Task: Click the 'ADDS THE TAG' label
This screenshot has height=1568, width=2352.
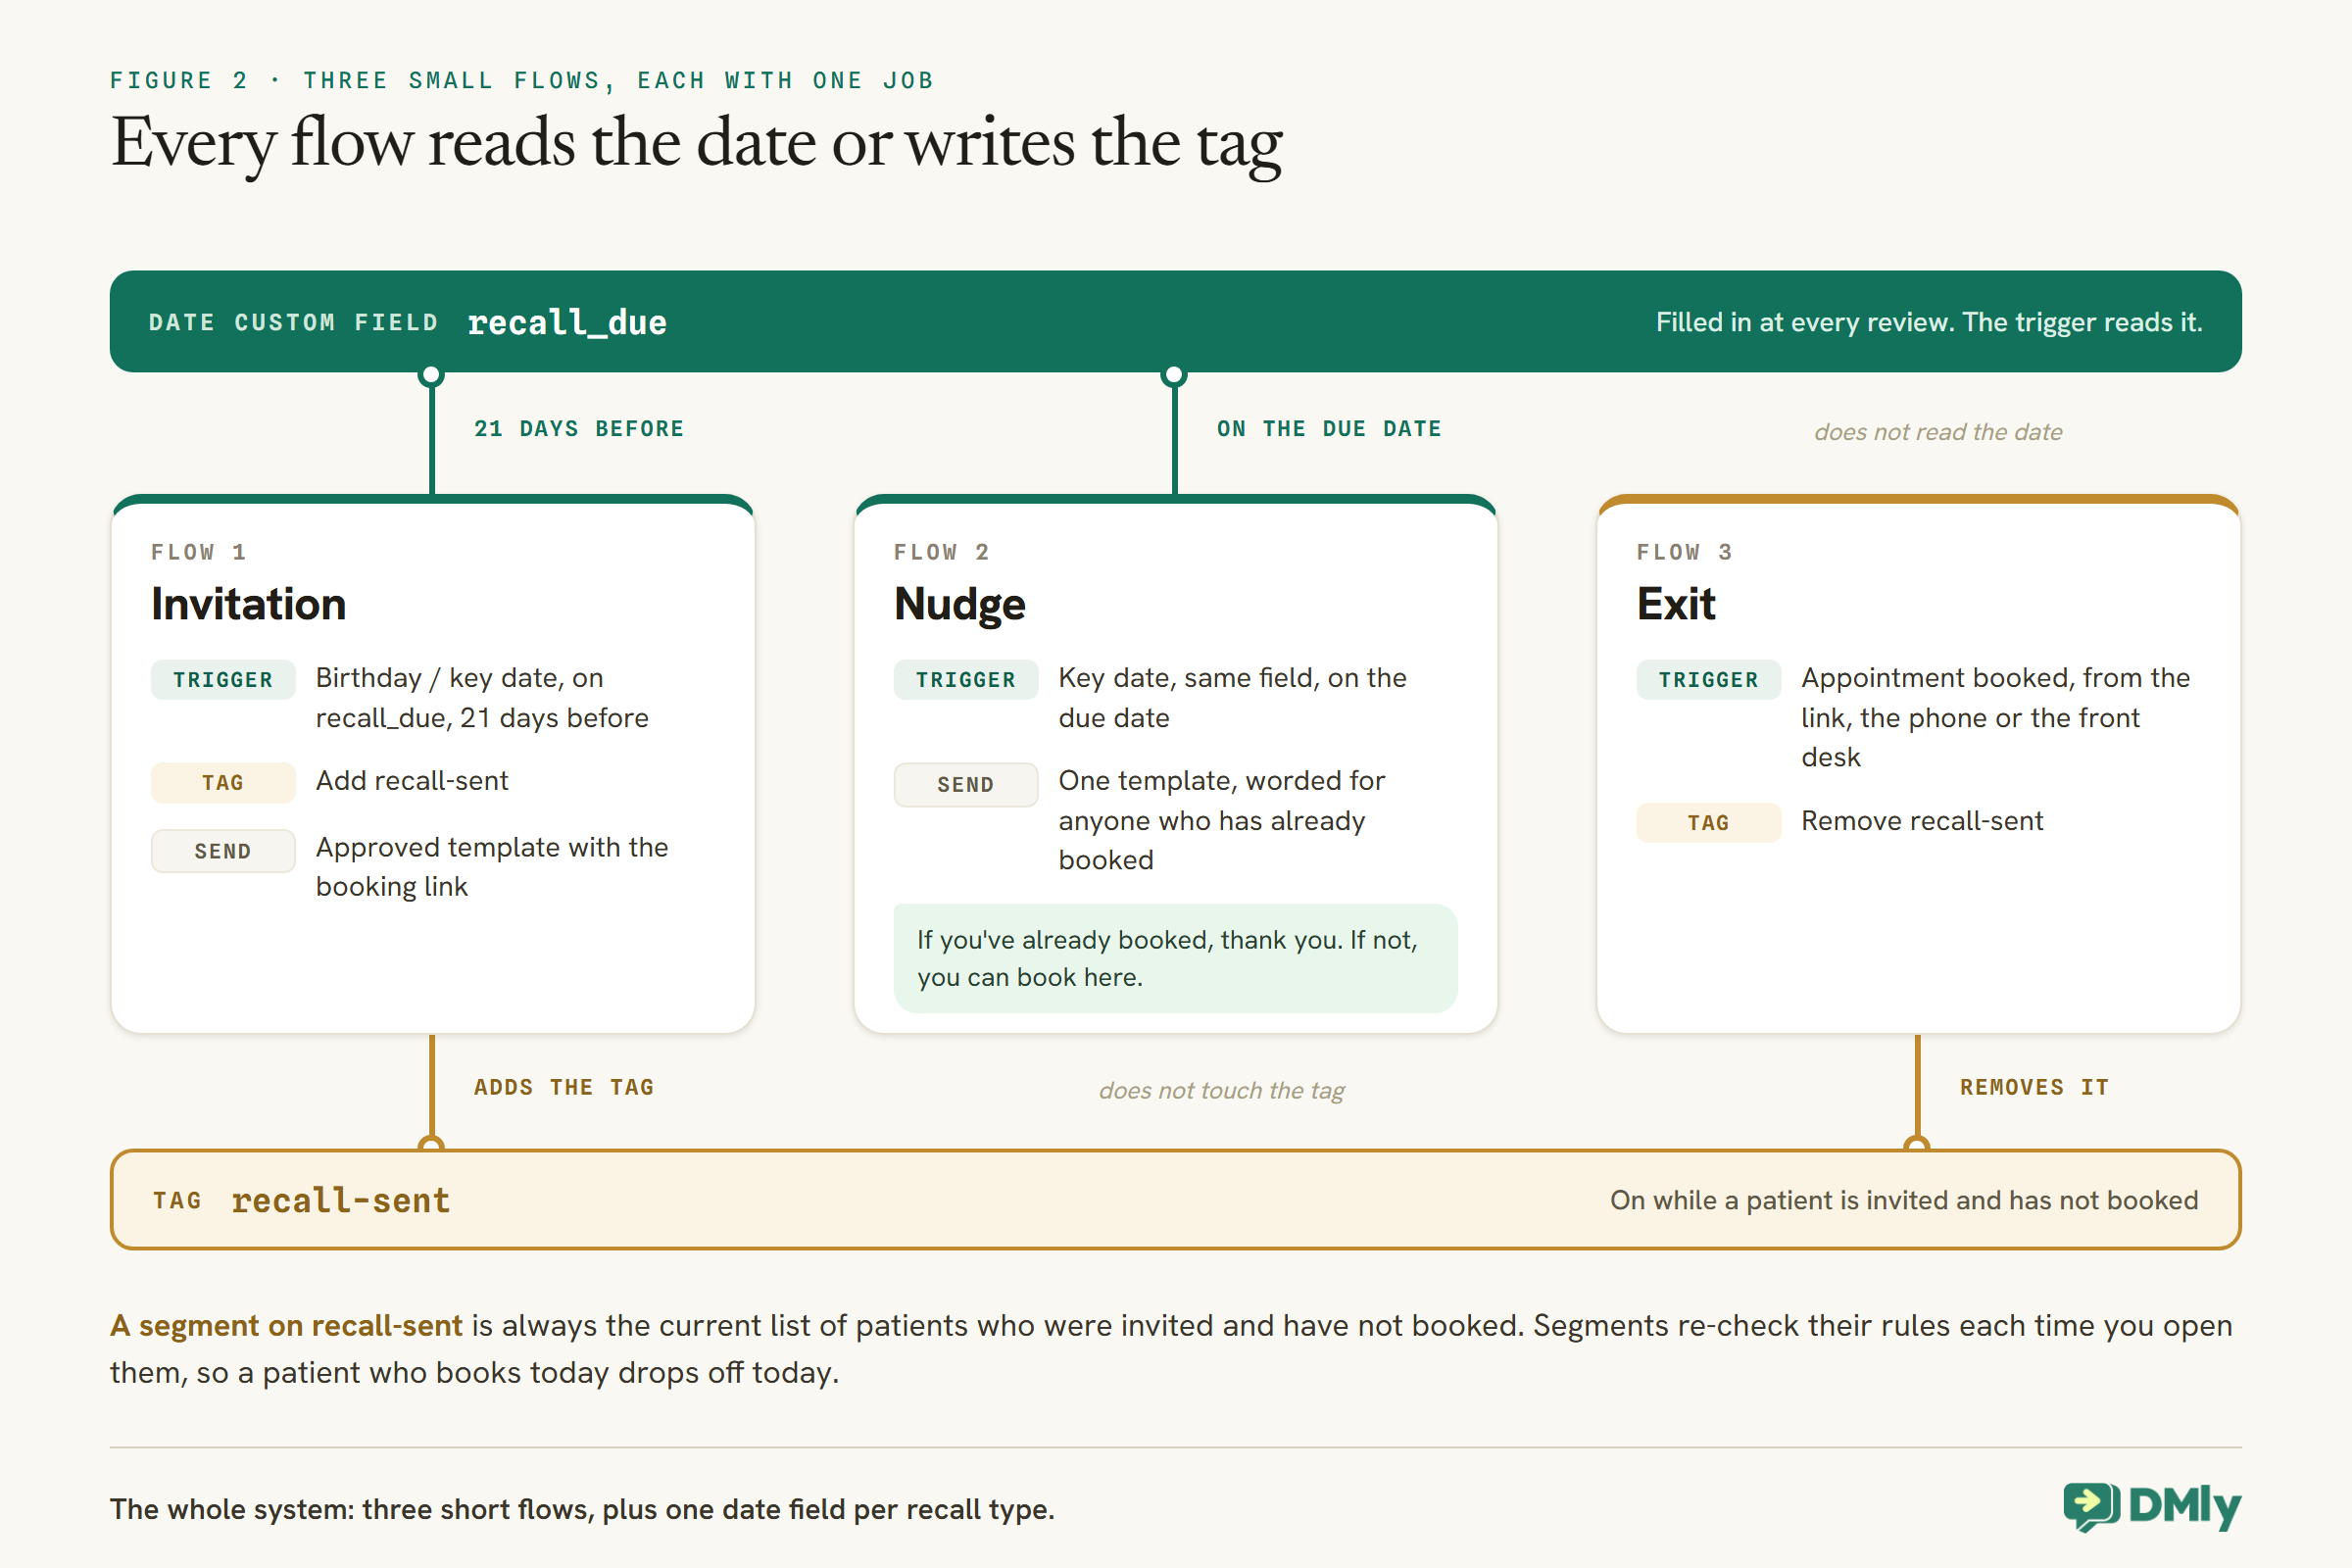Action: 564,1088
